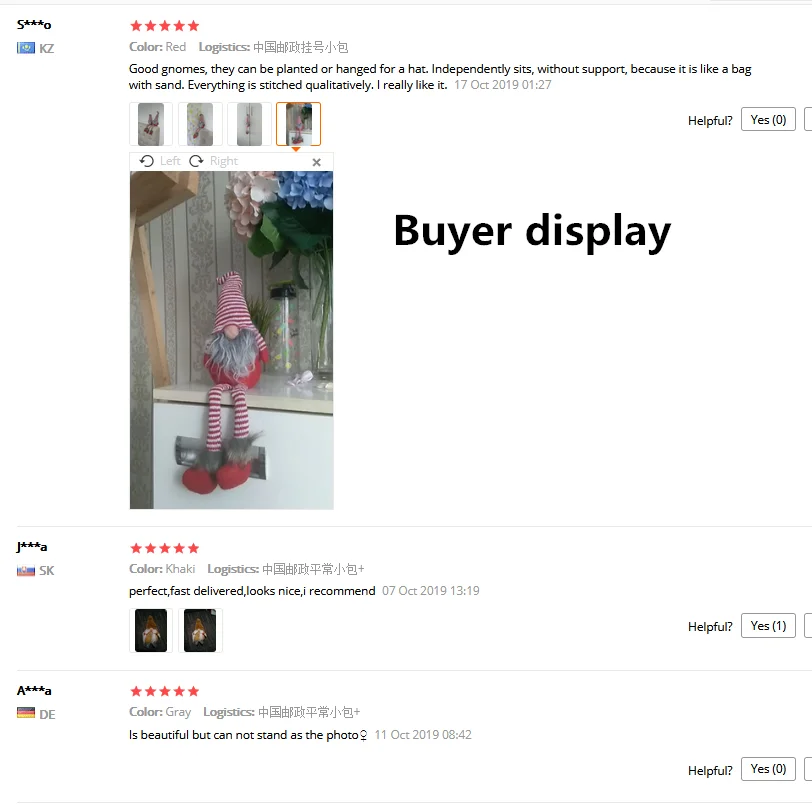
Task: Click the enlarged gnome photo
Action: 231,340
